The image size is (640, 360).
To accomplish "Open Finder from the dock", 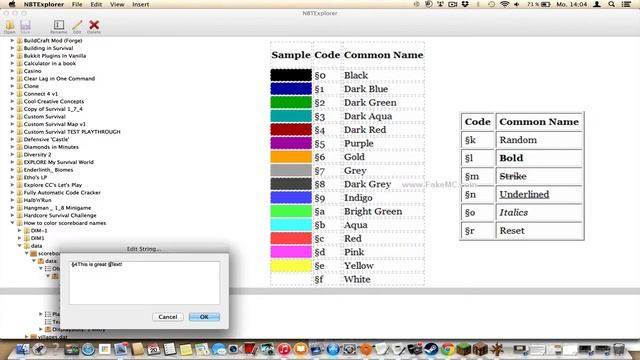I will pyautogui.click(x=22, y=349).
